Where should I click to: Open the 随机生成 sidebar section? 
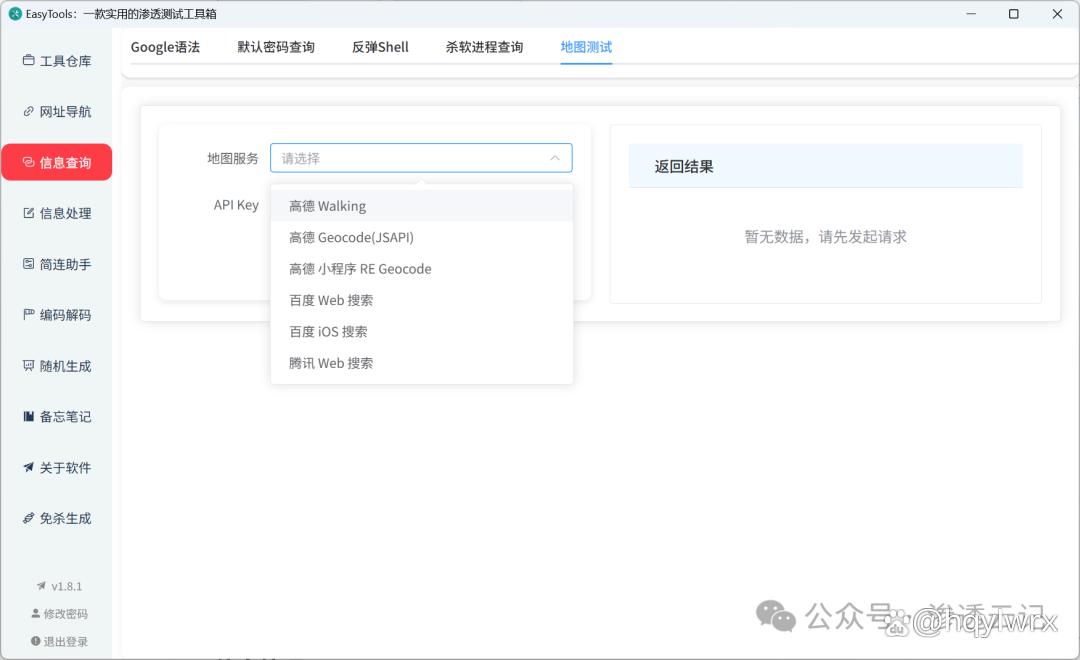[56, 366]
